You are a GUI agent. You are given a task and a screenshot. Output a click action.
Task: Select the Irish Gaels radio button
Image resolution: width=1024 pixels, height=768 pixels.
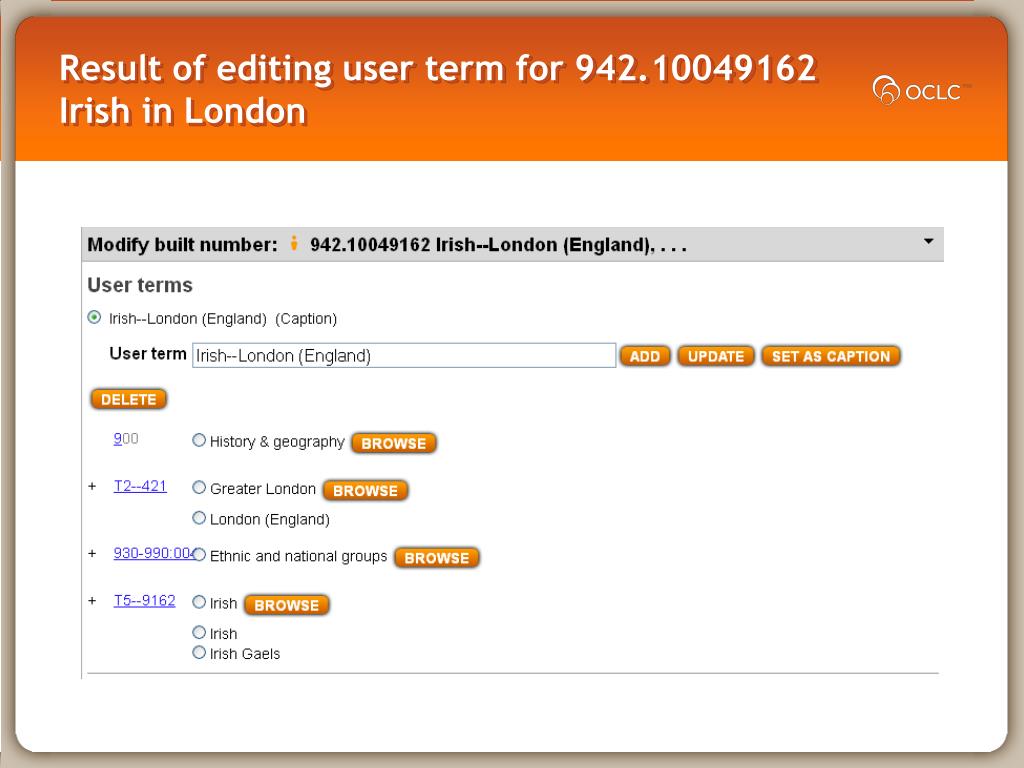tap(199, 652)
